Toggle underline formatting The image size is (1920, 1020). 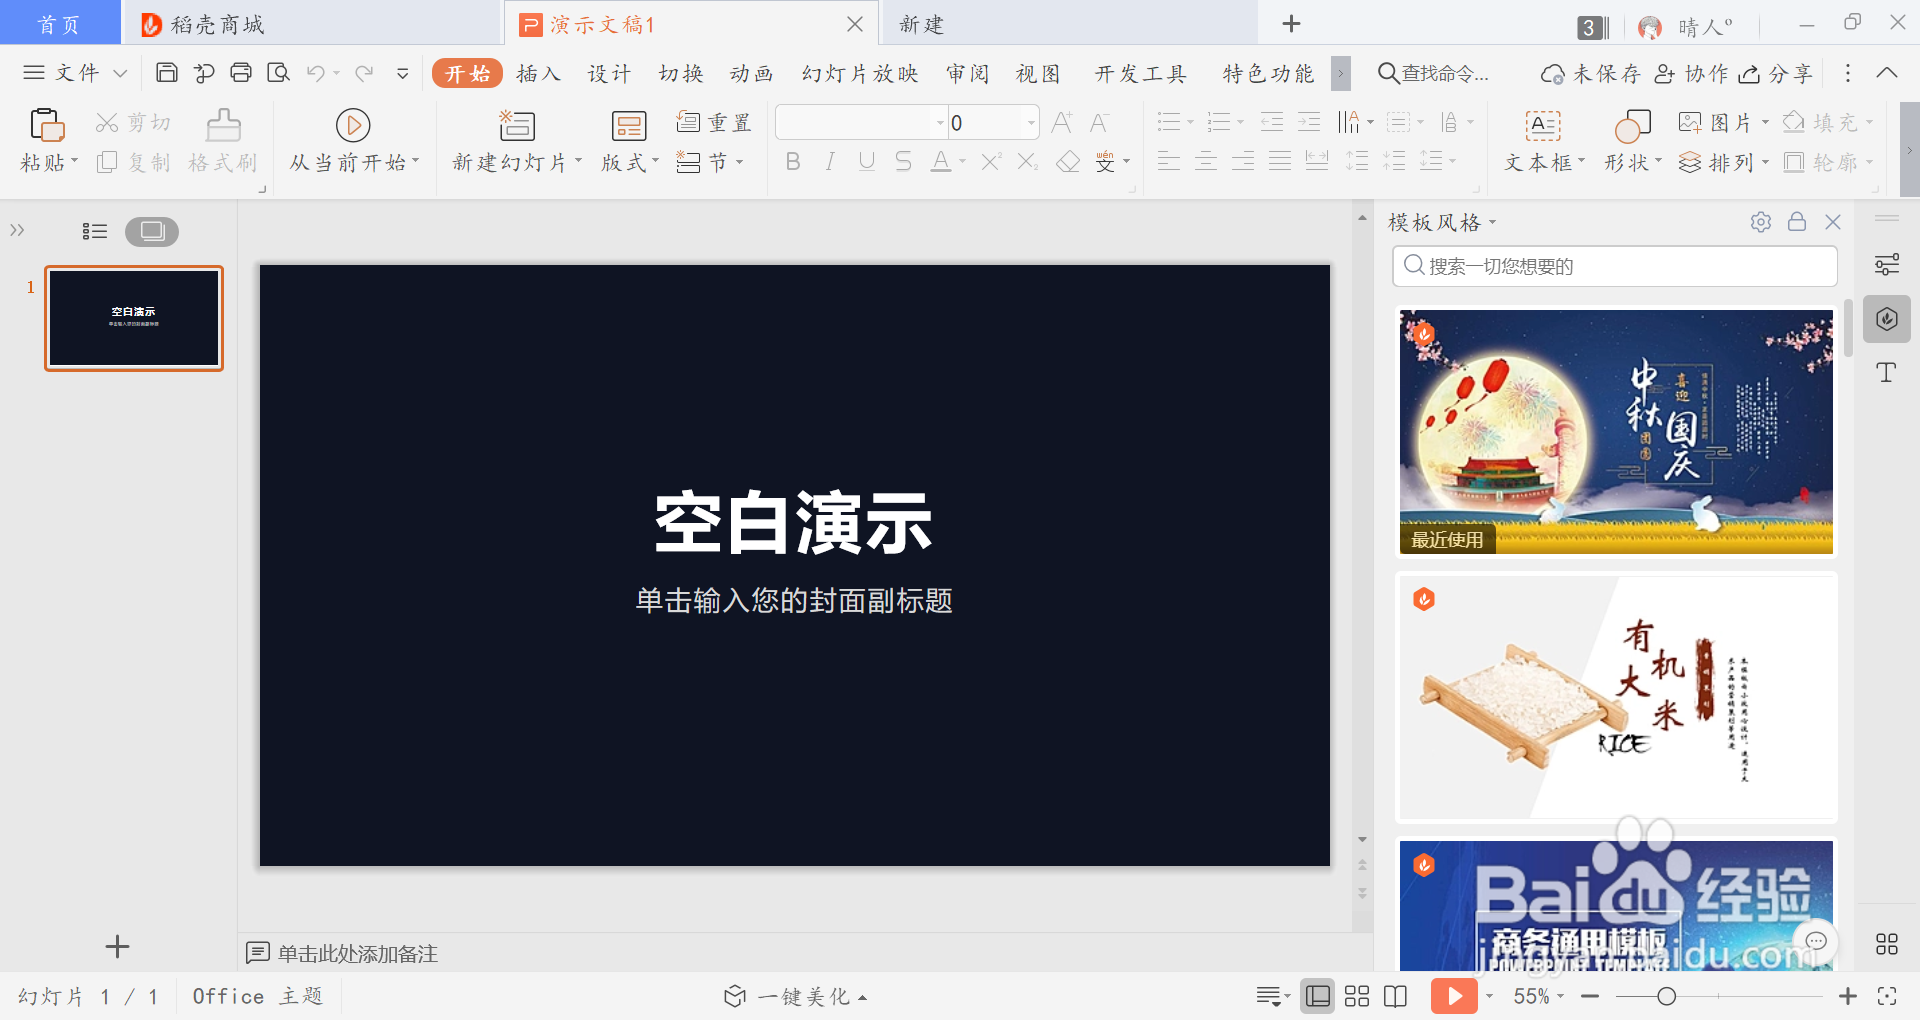coord(866,161)
